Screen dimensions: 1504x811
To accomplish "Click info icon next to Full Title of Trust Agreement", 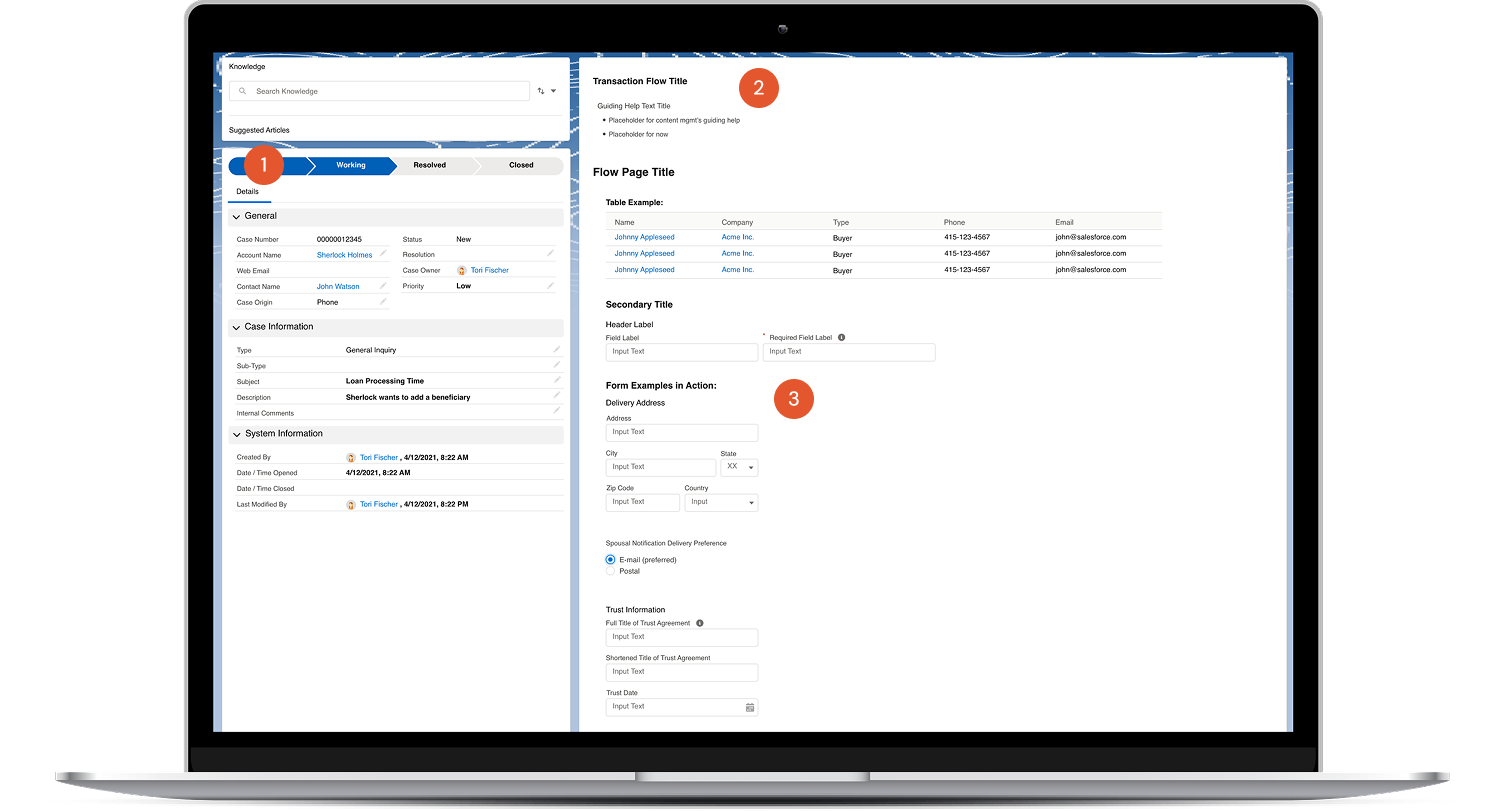I will point(699,623).
